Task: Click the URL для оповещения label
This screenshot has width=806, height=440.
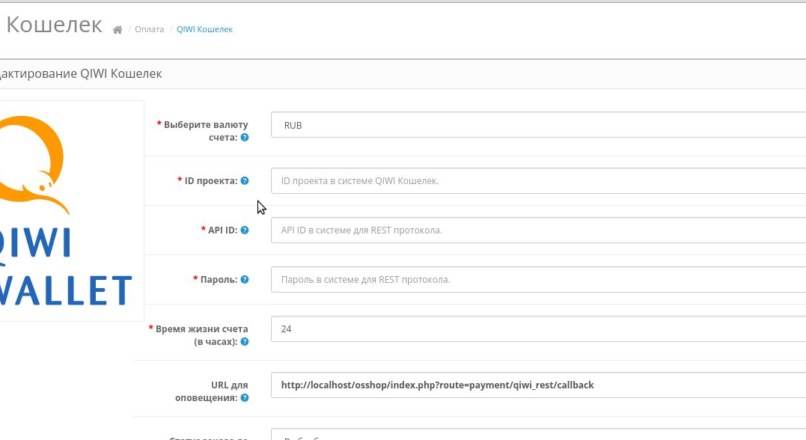Action: tap(211, 391)
